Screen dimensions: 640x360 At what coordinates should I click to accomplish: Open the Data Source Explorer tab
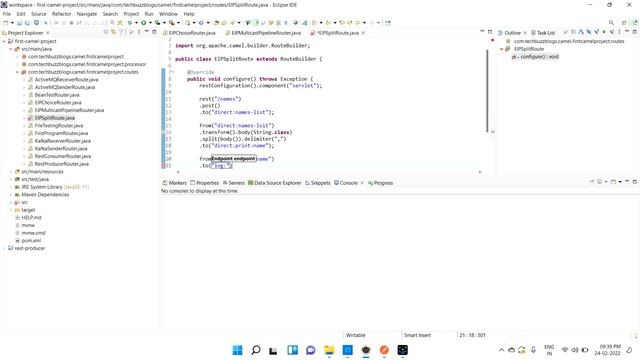(275, 183)
